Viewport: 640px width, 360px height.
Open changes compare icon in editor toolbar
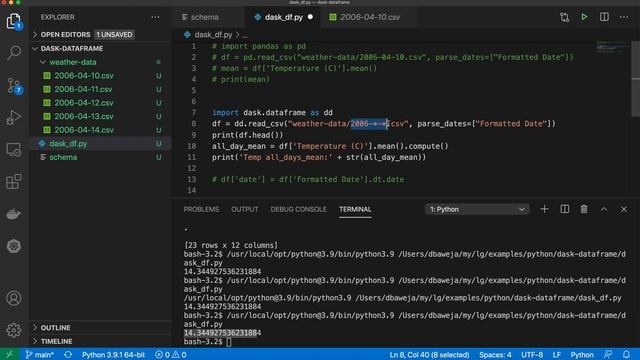[x=564, y=17]
